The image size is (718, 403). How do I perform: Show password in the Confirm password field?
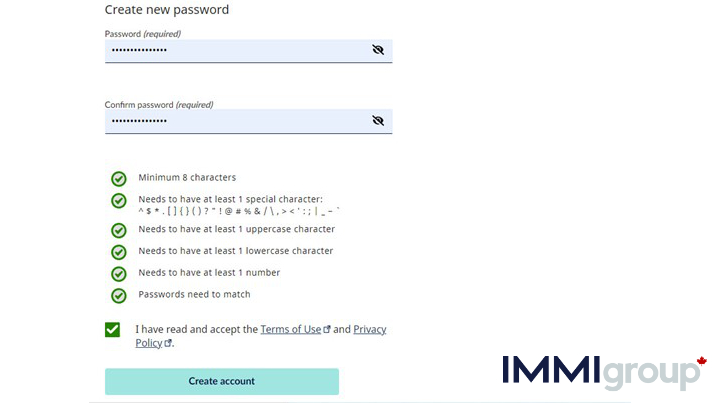click(x=378, y=120)
